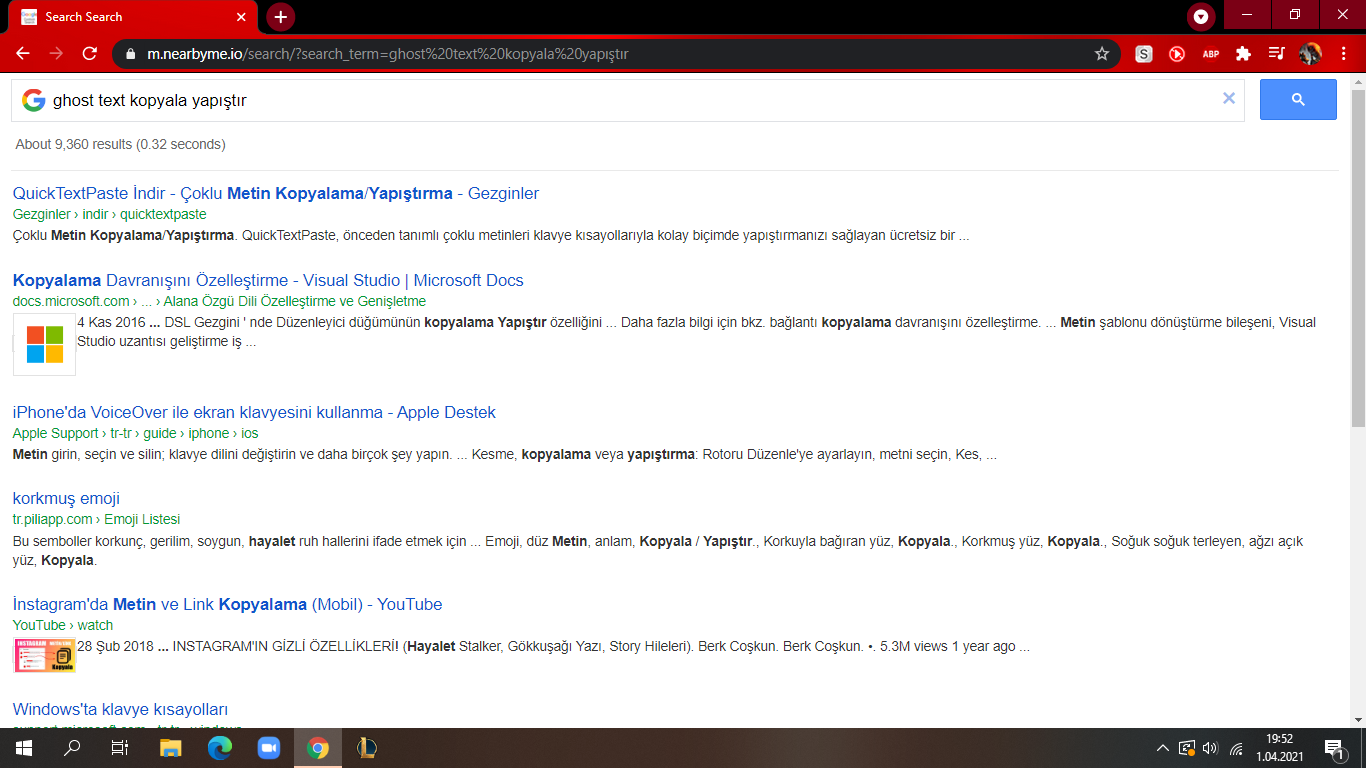
Task: Go back to the previous page
Action: tap(23, 54)
